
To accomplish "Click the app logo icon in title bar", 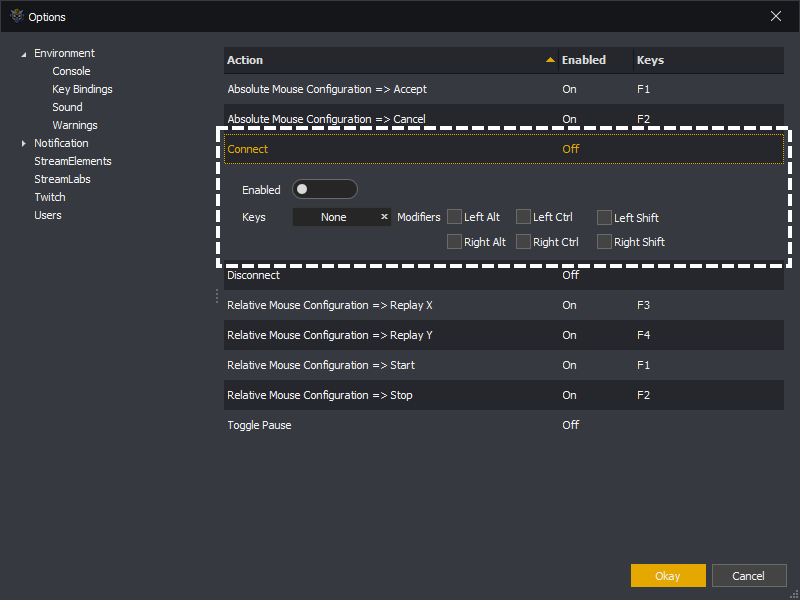I will pyautogui.click(x=17, y=16).
